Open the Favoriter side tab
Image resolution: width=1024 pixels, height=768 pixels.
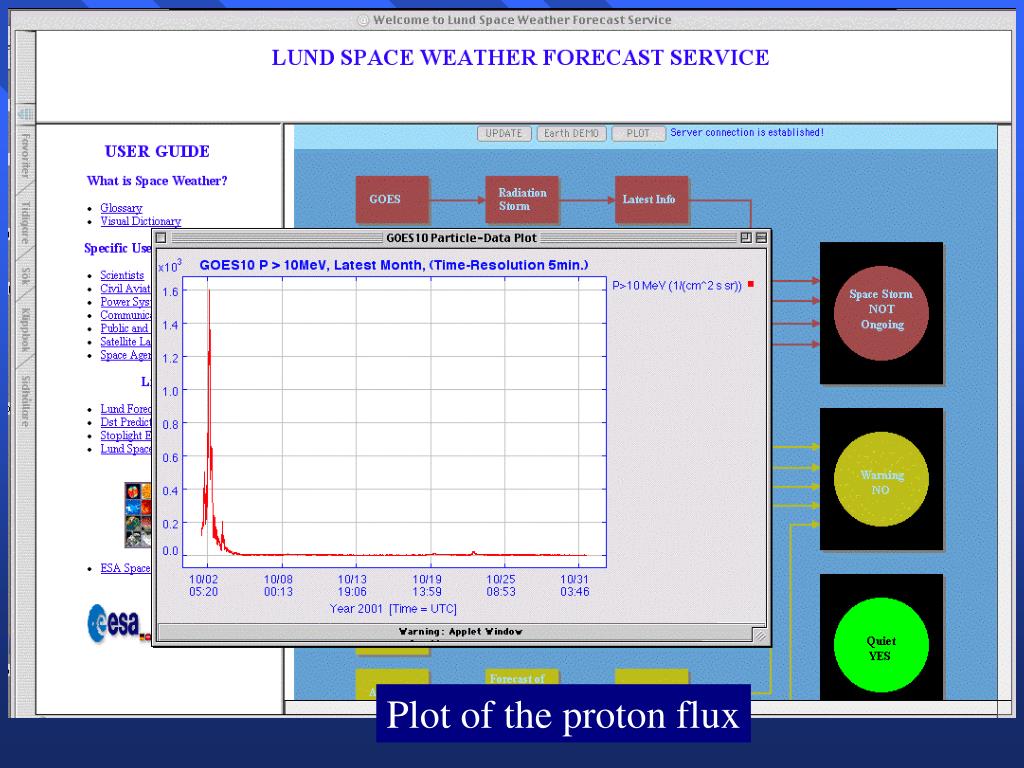(x=24, y=155)
